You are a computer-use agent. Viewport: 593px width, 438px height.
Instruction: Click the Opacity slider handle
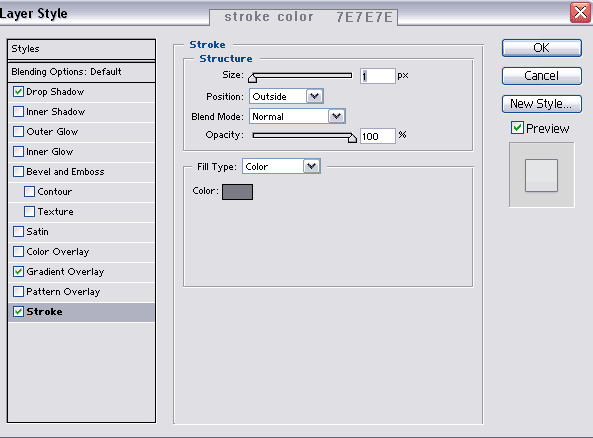[x=352, y=138]
